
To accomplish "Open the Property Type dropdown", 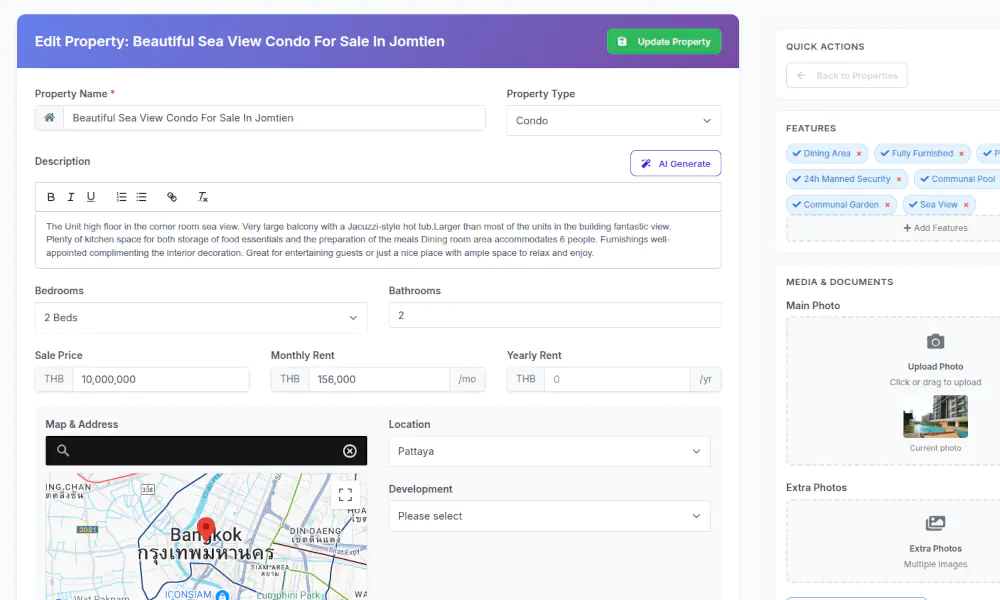I will (614, 121).
